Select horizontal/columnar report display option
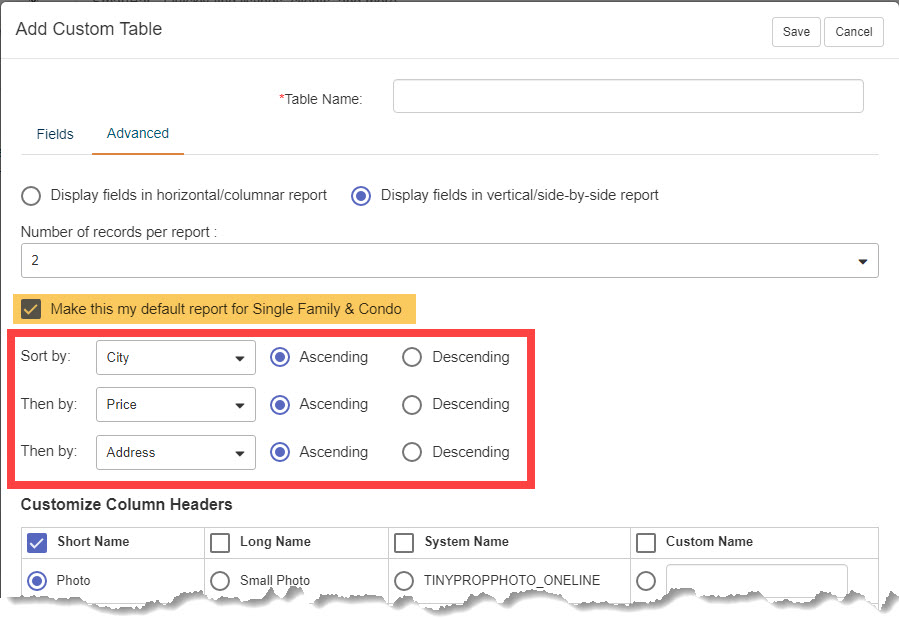 [x=31, y=196]
